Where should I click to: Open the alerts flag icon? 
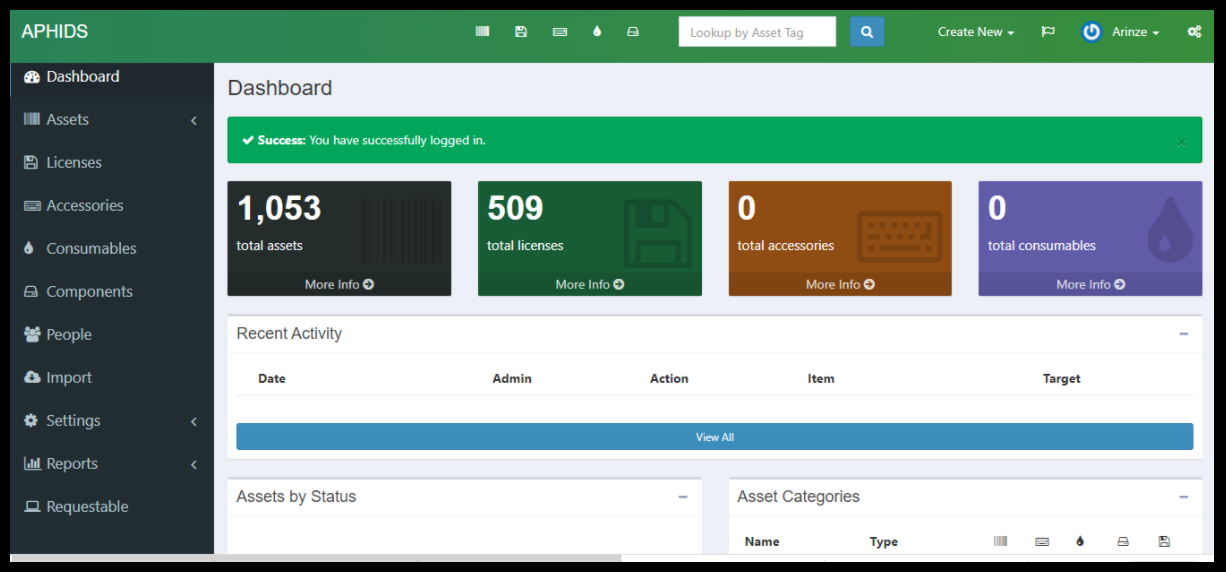(1048, 32)
